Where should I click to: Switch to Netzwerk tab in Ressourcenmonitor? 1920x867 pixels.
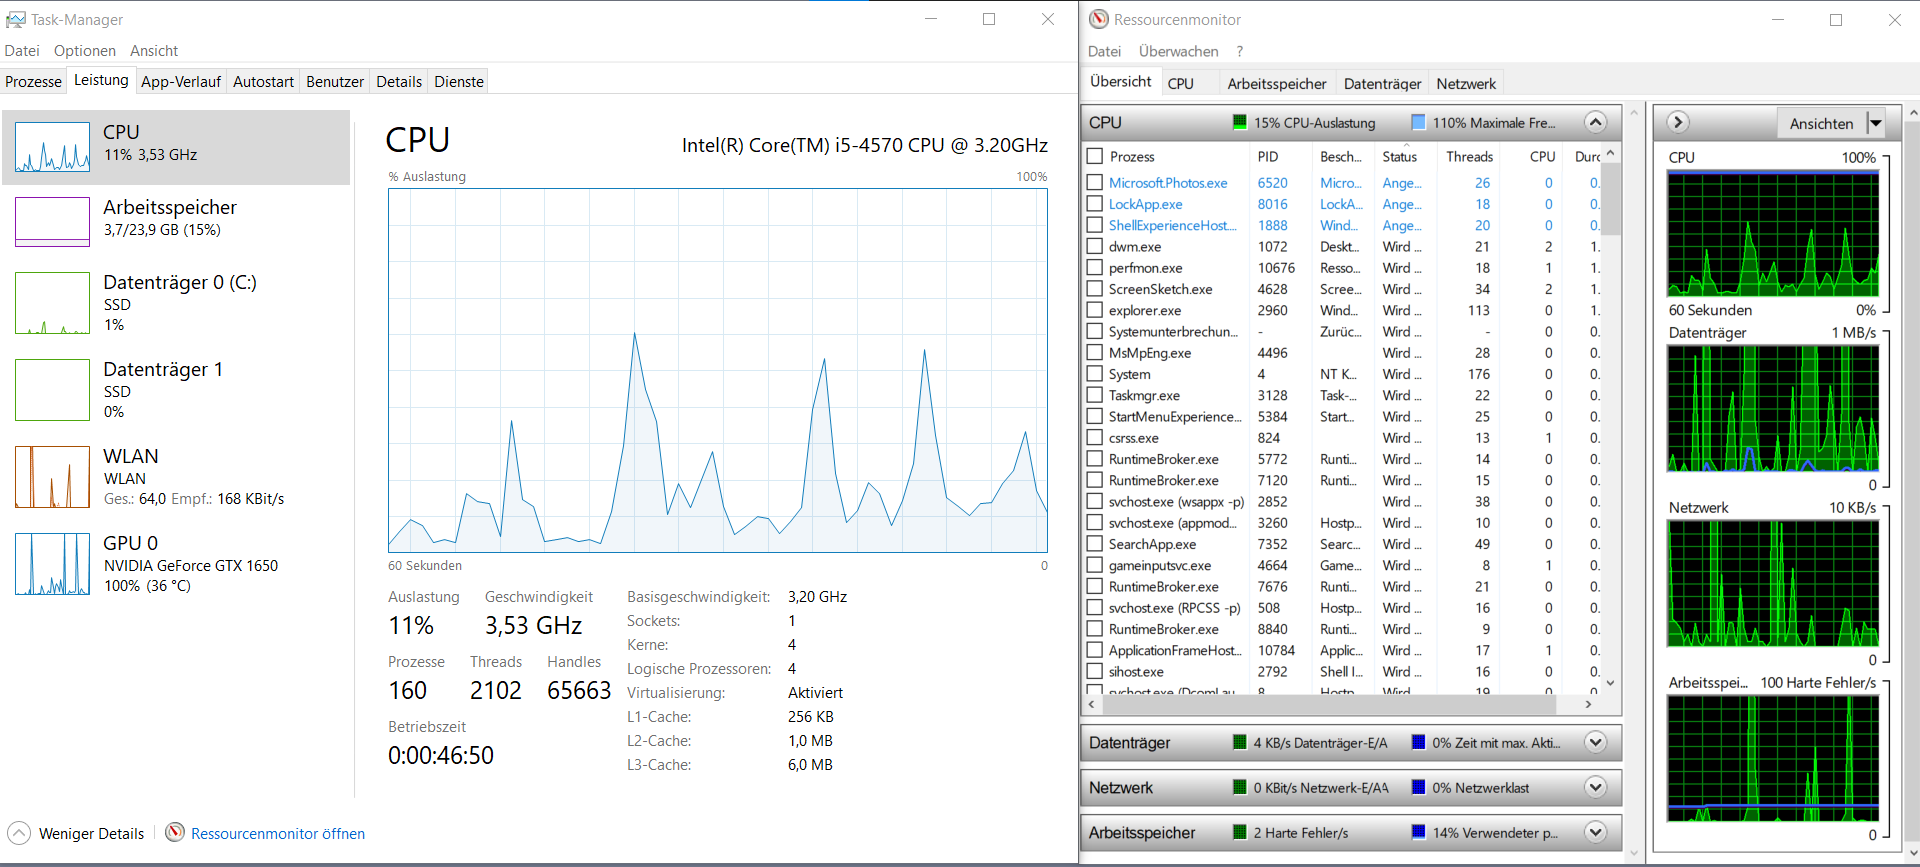tap(1466, 84)
